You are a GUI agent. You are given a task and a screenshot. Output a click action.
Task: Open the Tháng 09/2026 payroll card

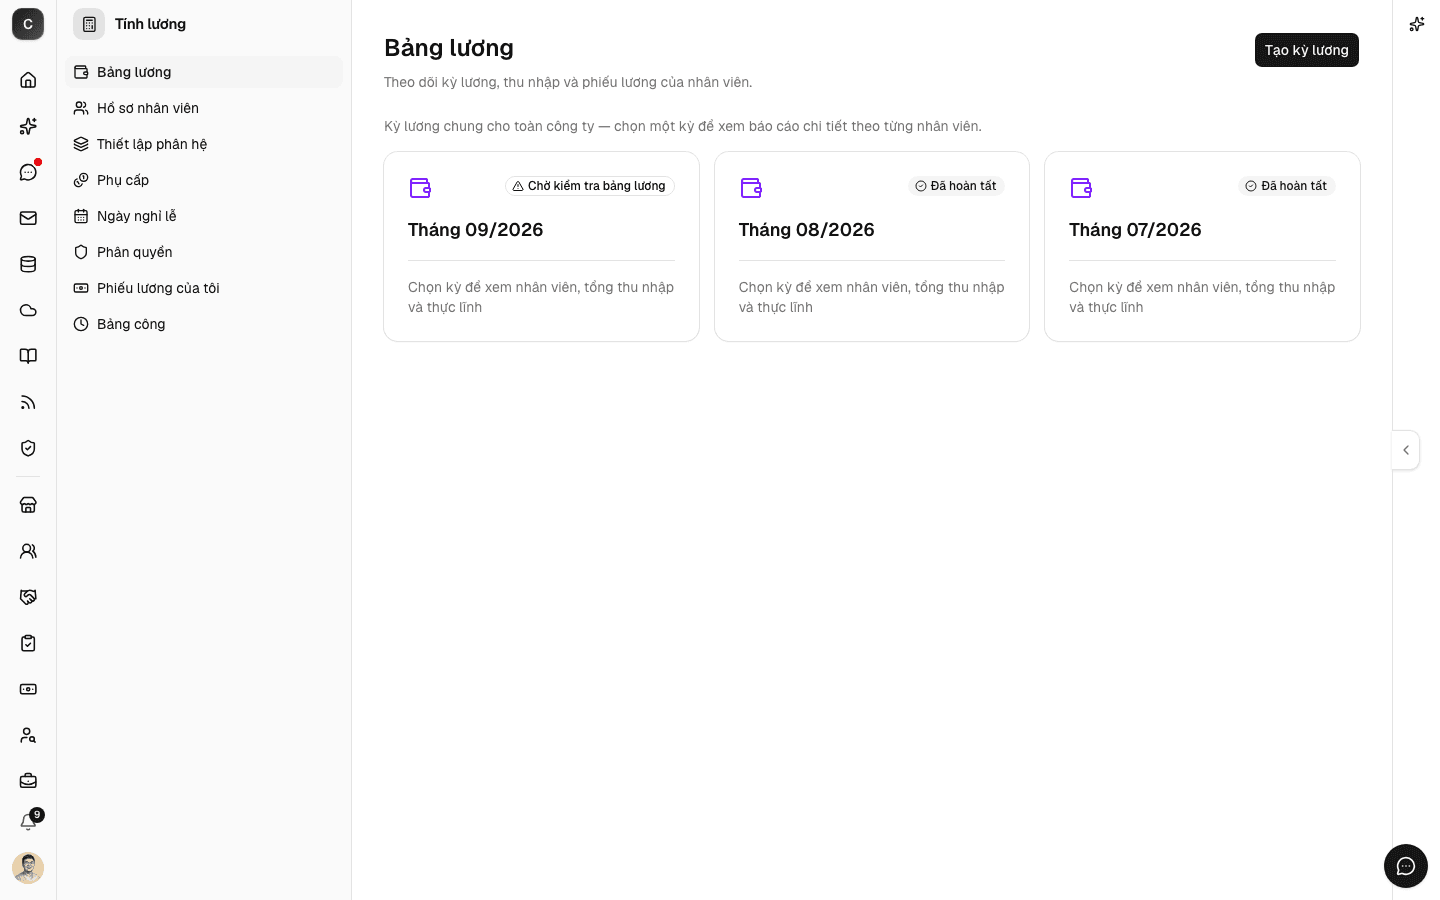pos(541,247)
